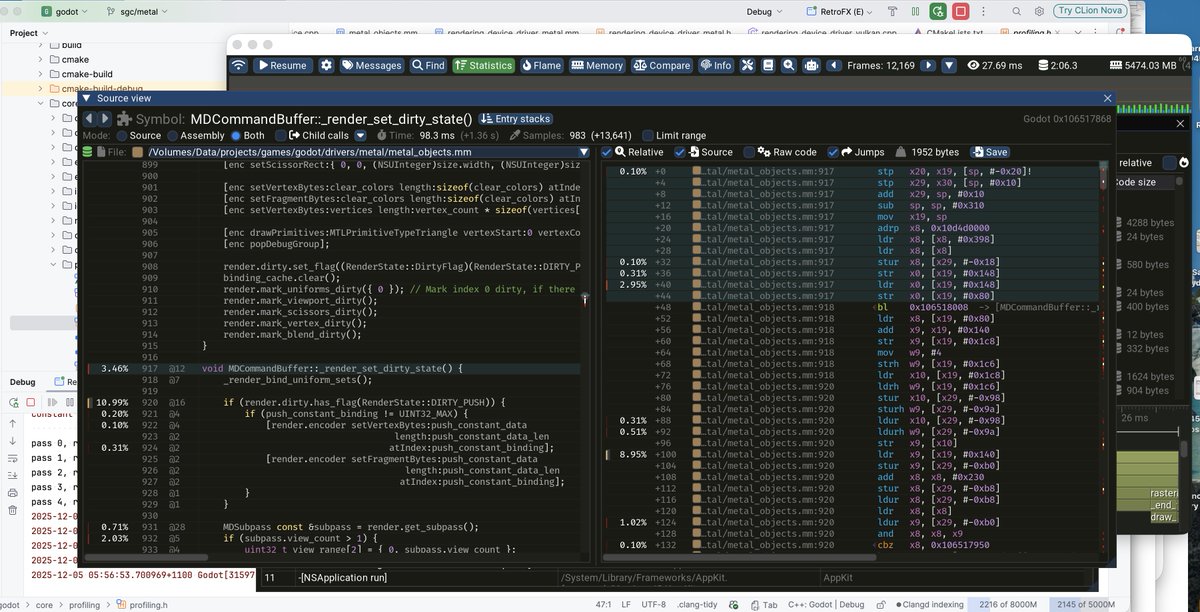Open Tracy options gear icon

(x=326, y=65)
